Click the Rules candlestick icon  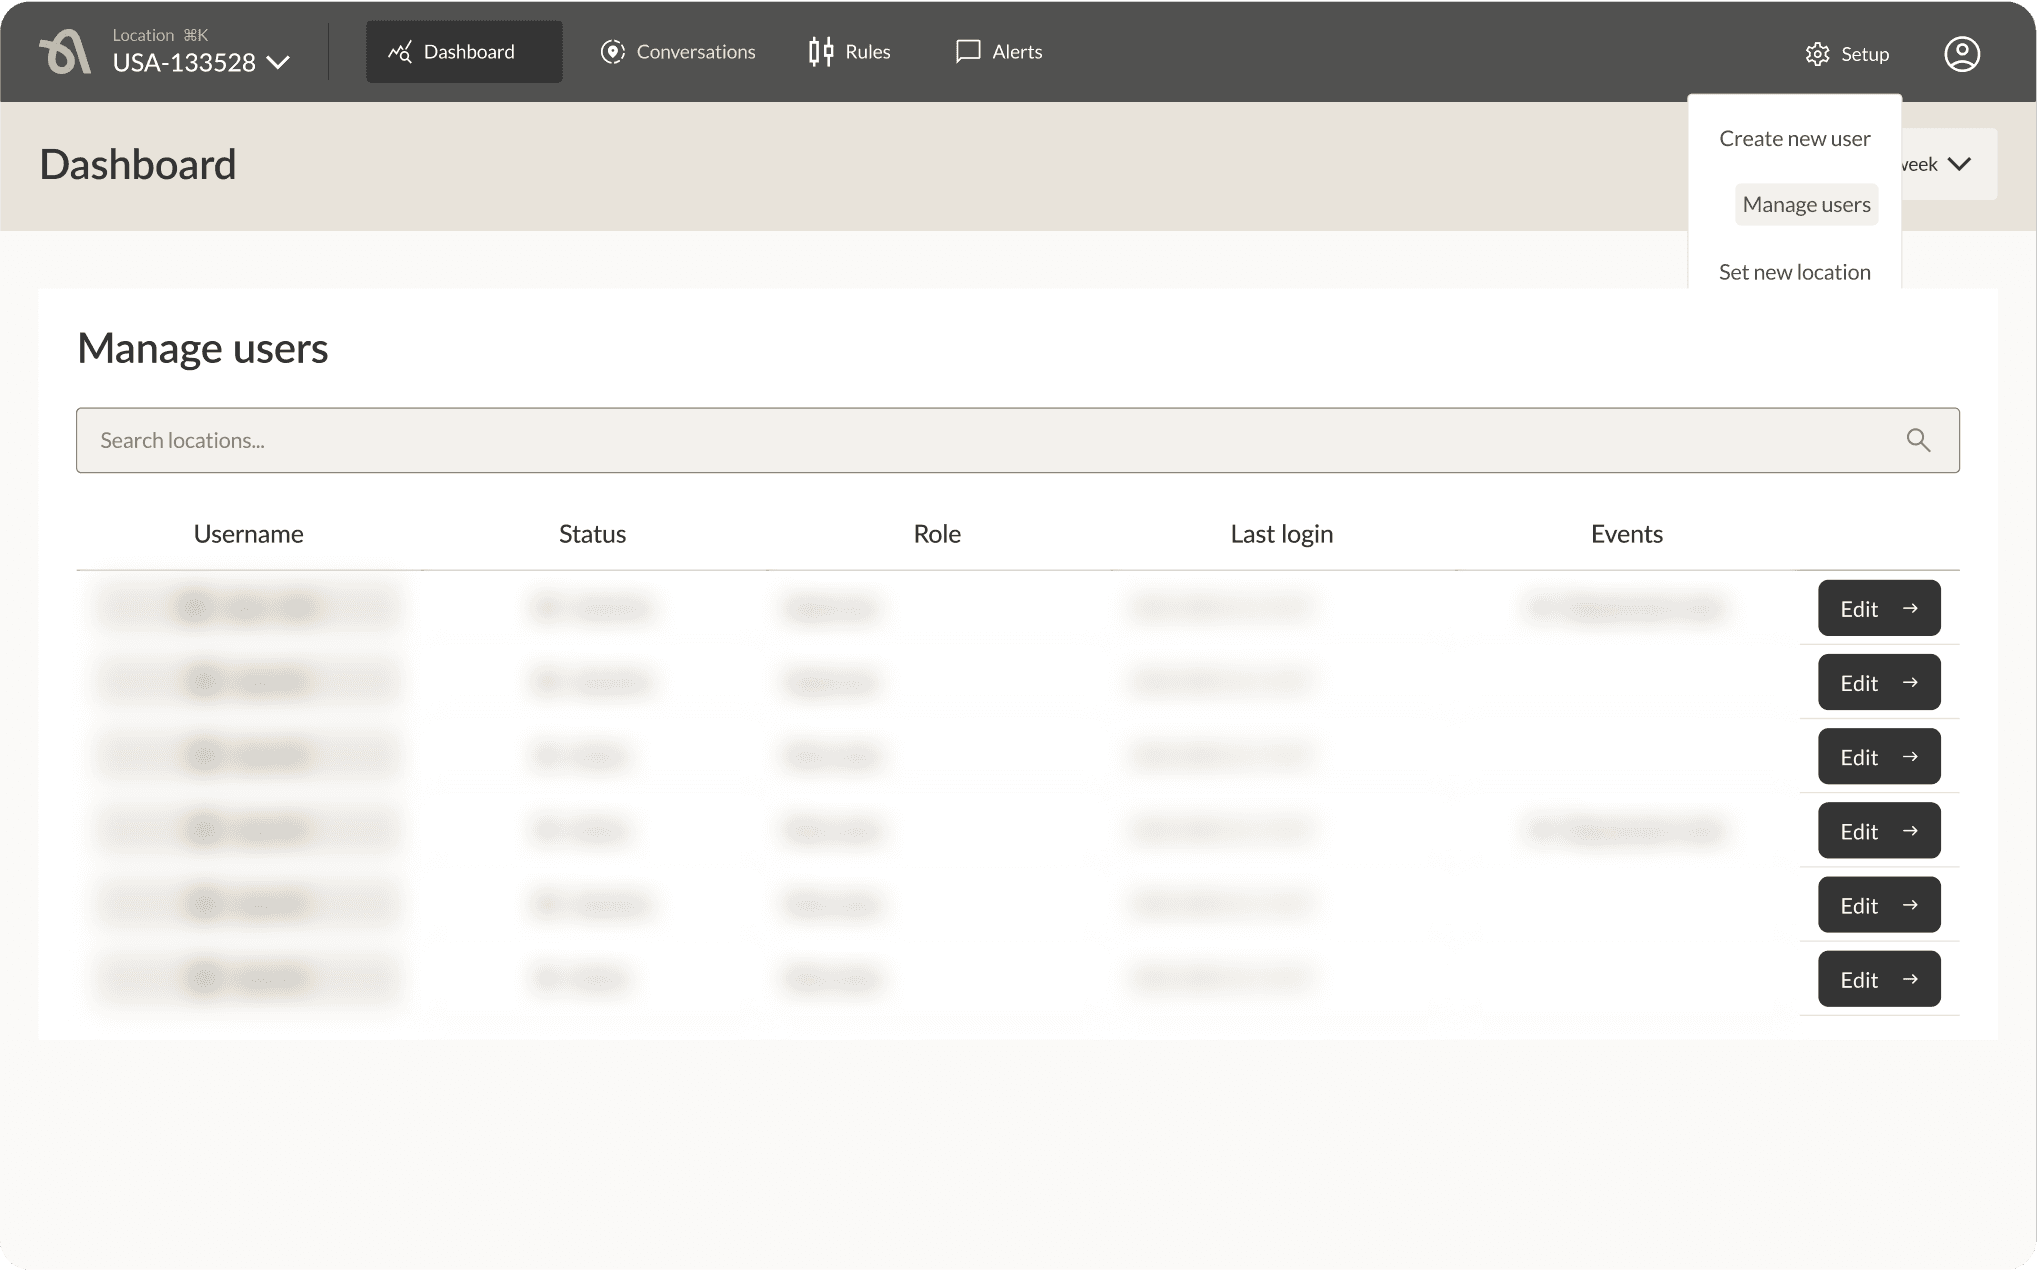click(x=821, y=52)
